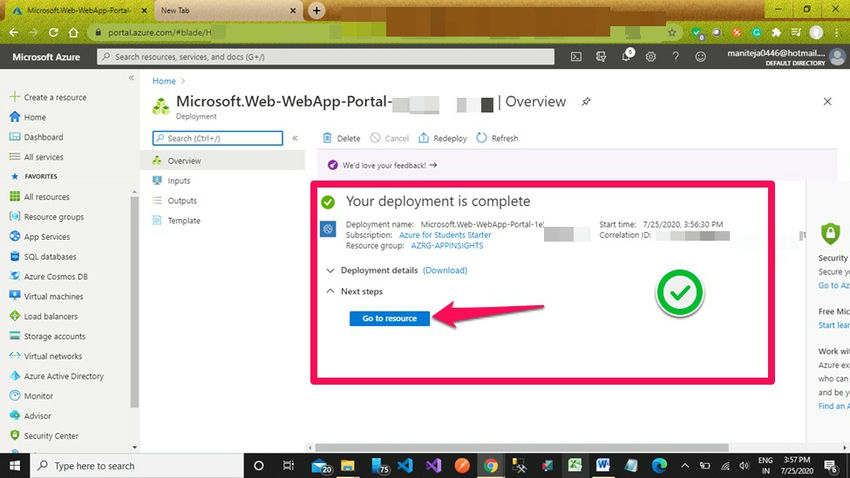Open a new browser tab with plus
Image resolution: width=850 pixels, height=478 pixels.
click(x=317, y=10)
